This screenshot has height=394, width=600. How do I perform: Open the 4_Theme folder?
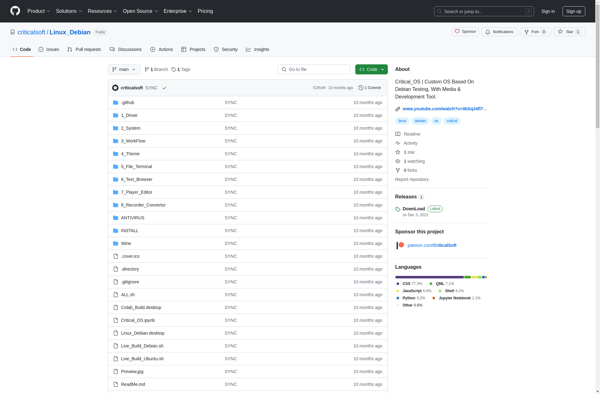point(130,154)
